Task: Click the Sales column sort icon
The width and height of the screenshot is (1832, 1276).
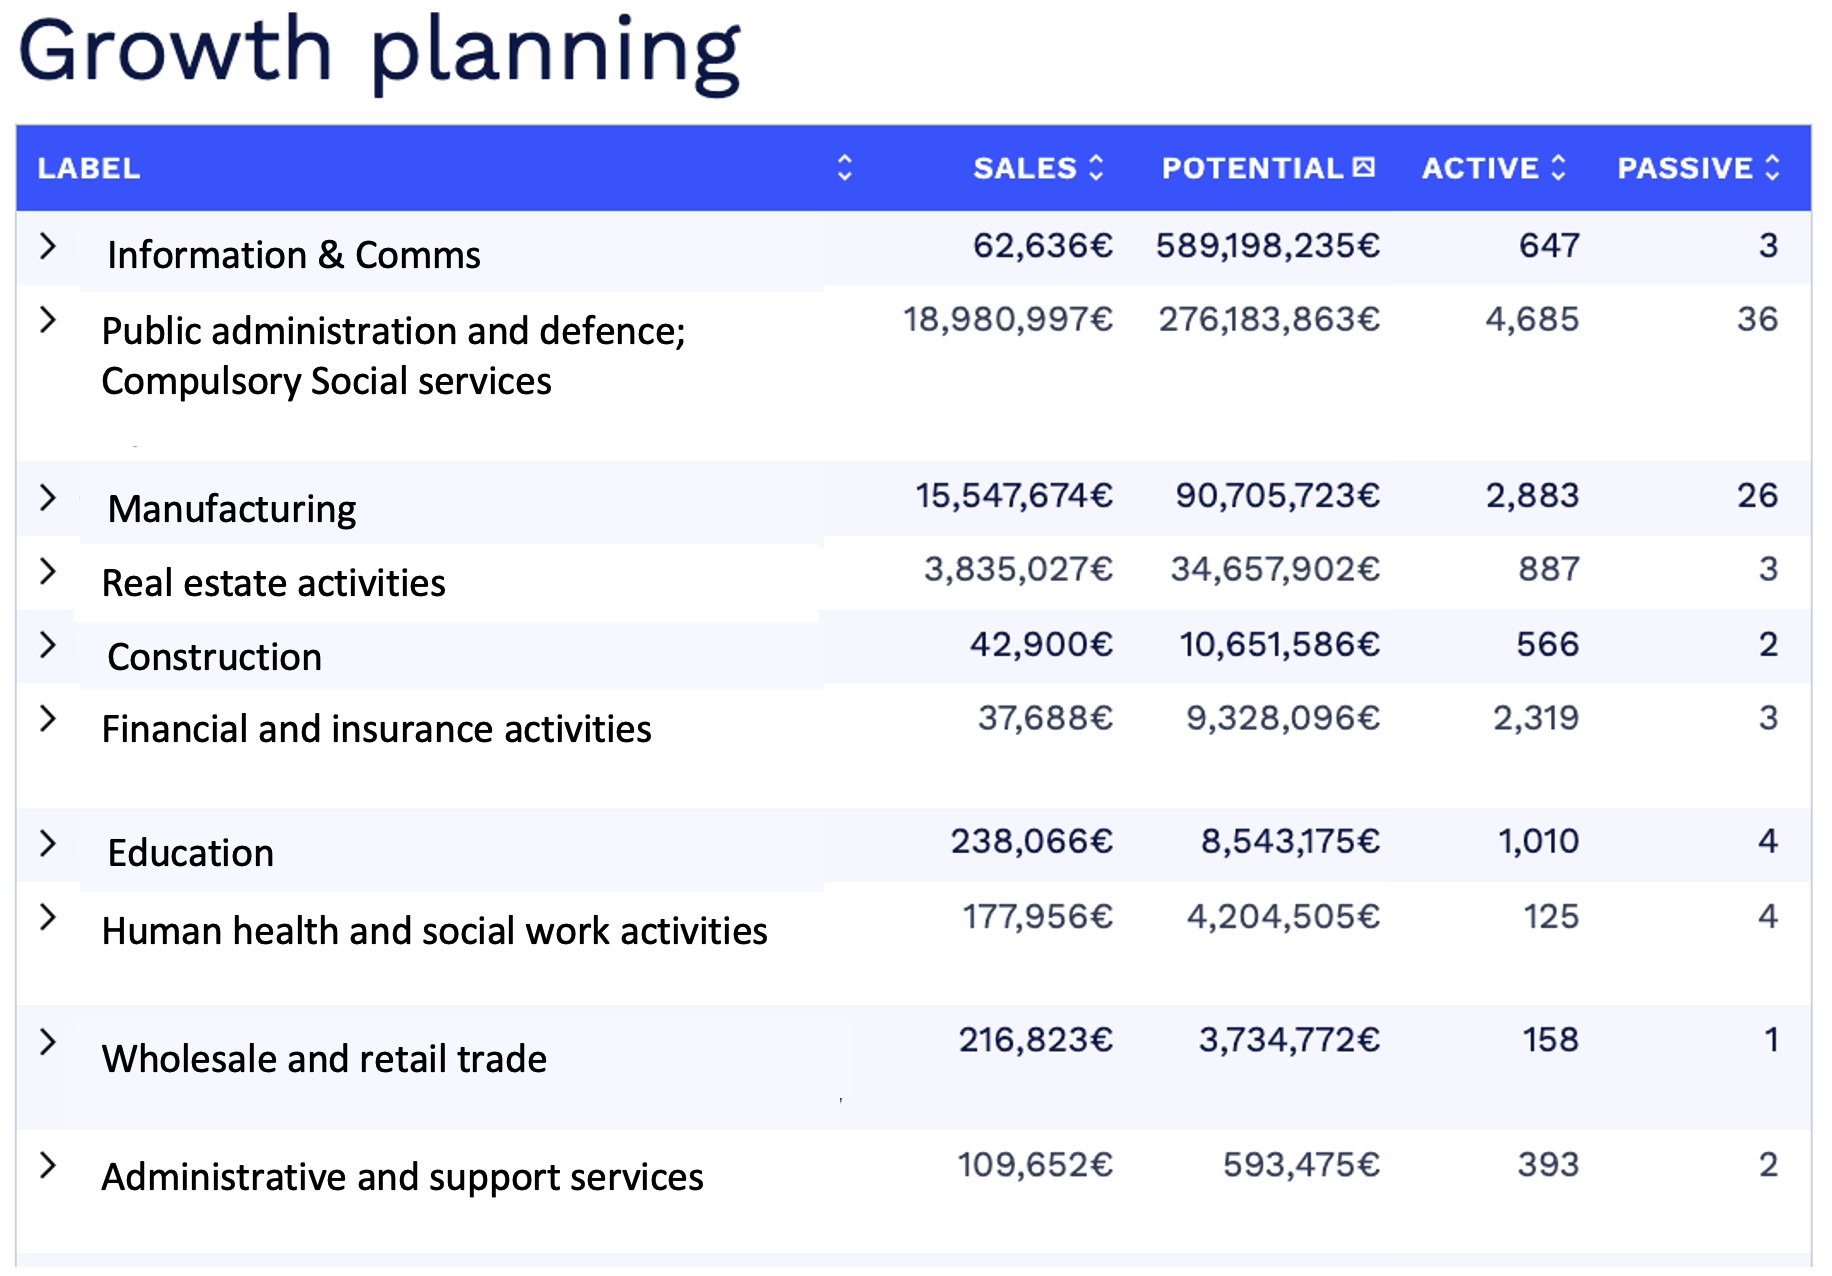Action: pos(1096,167)
